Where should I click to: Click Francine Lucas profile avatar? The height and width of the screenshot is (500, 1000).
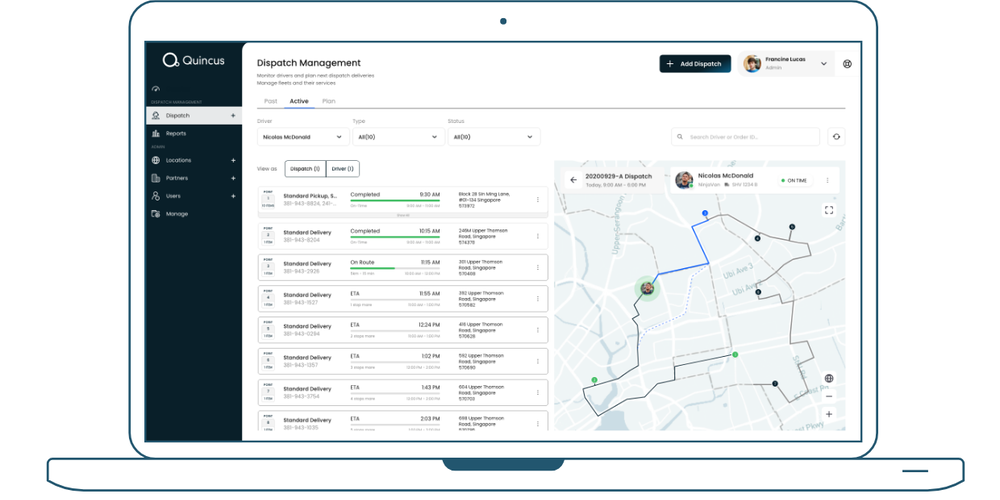pyautogui.click(x=752, y=64)
